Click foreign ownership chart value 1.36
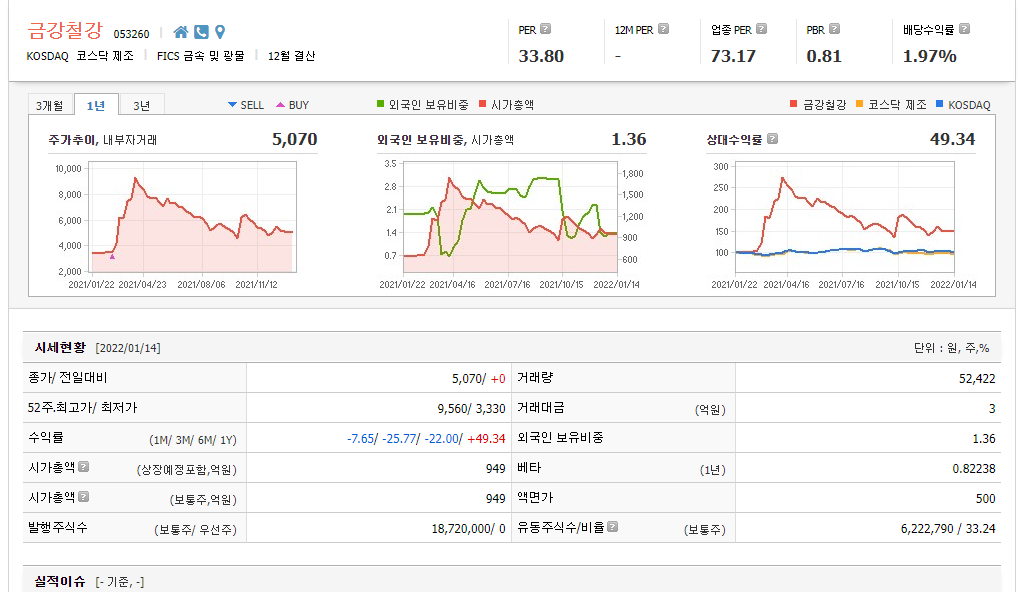The height and width of the screenshot is (592, 1018). click(628, 139)
